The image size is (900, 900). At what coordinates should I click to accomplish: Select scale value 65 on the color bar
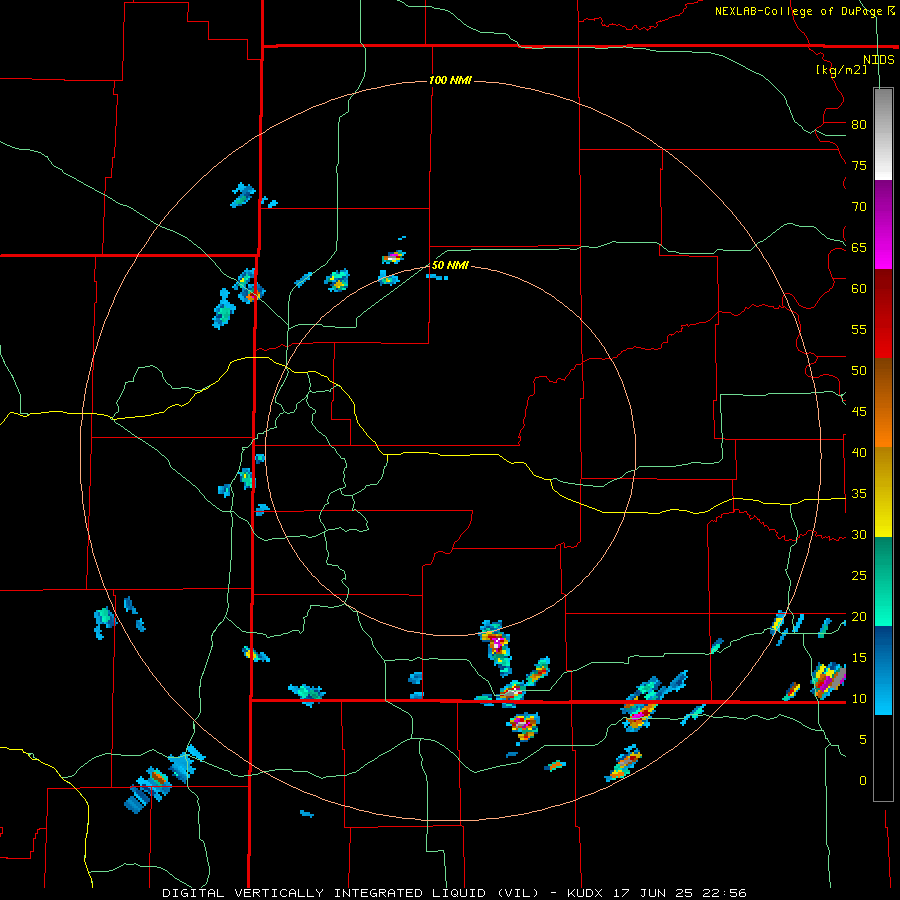coord(859,247)
